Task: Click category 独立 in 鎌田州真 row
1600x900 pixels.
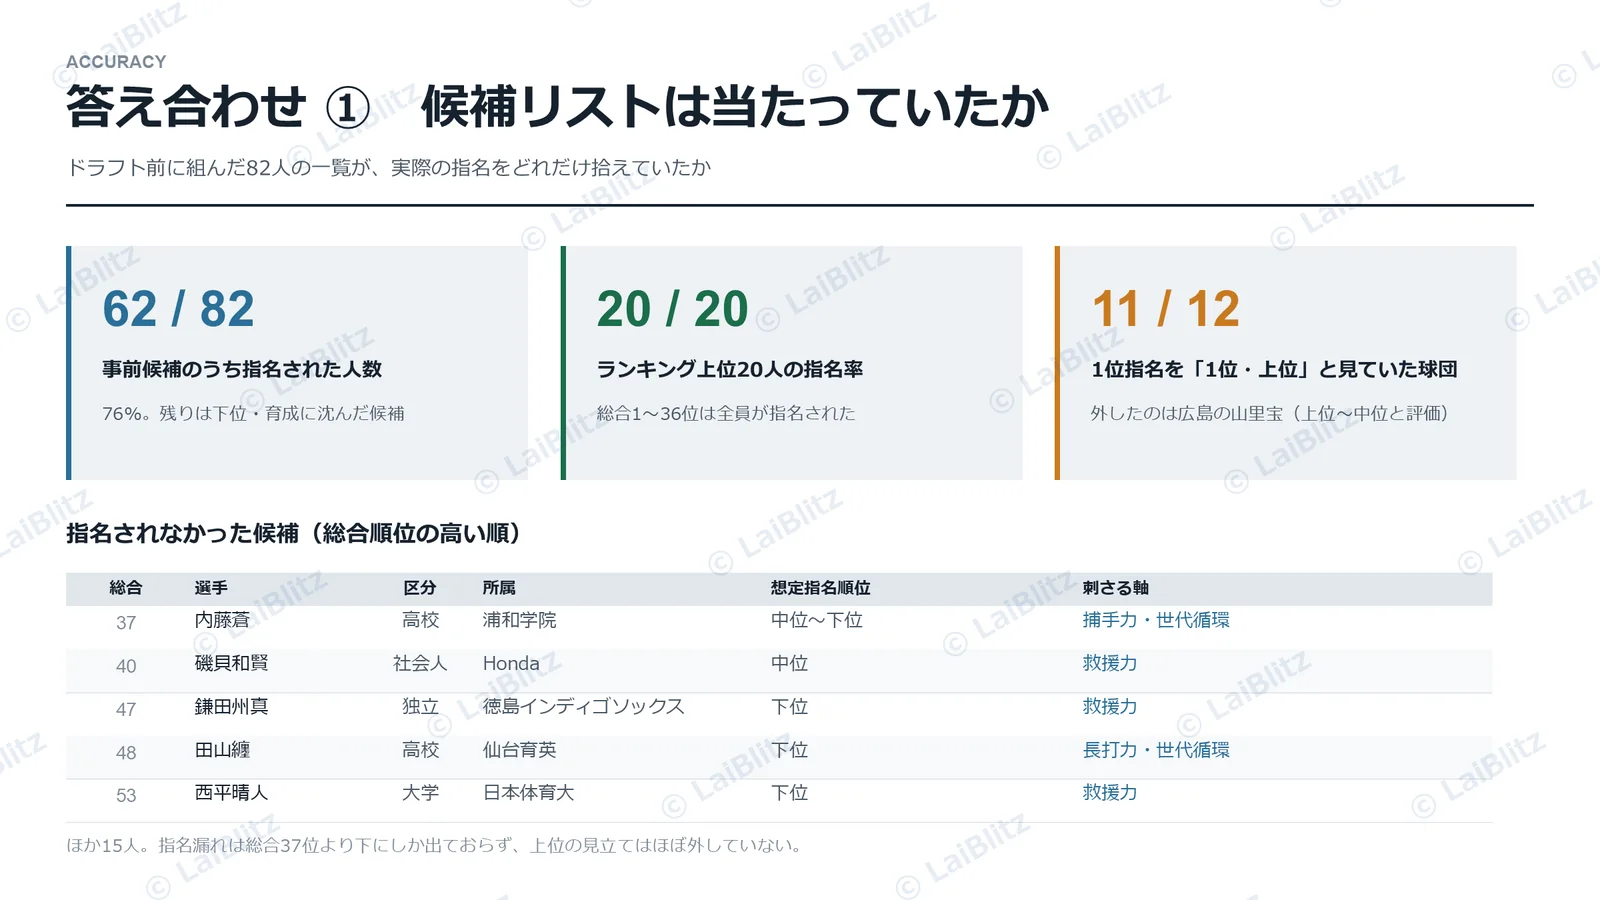Action: (420, 706)
